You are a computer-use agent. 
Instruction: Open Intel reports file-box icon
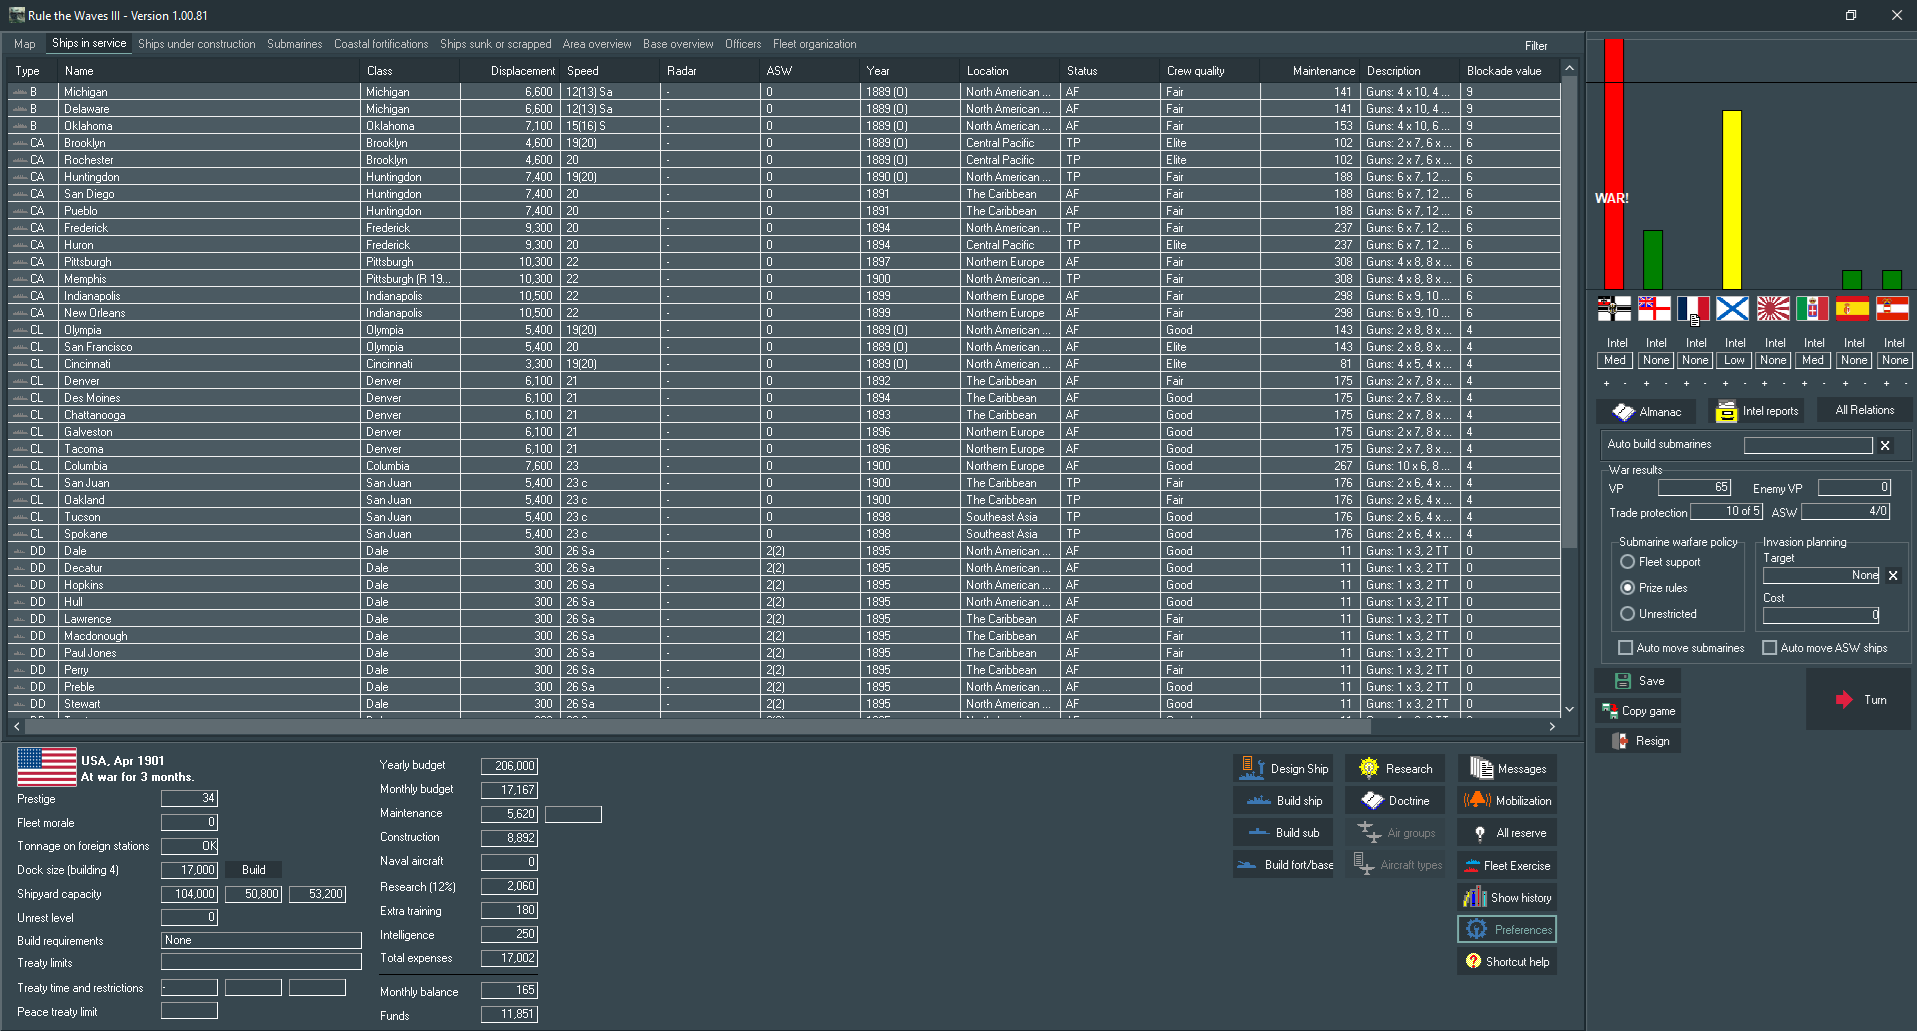1726,411
